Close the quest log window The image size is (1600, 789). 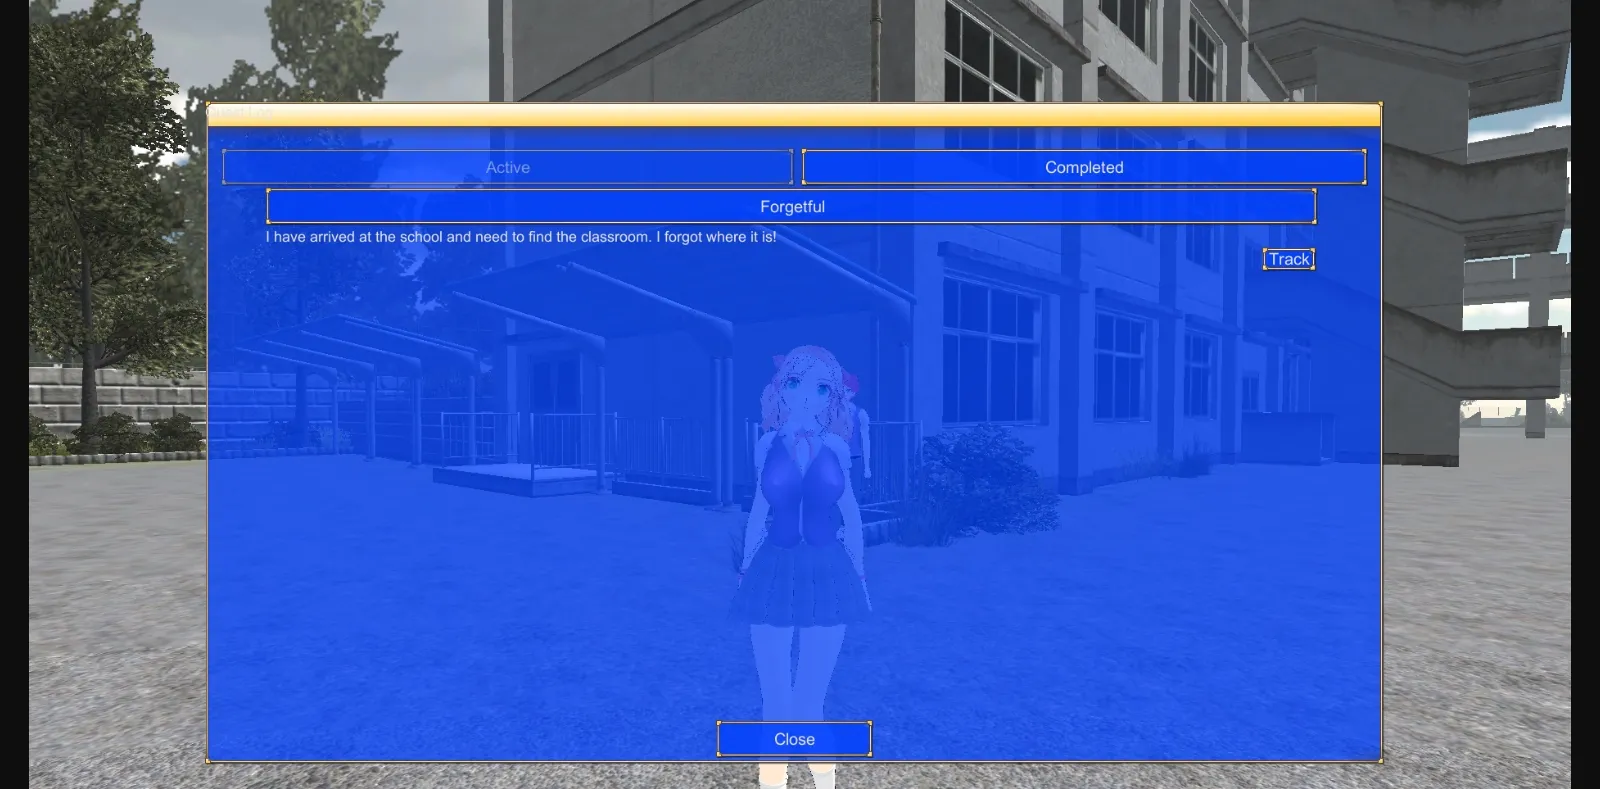point(794,739)
